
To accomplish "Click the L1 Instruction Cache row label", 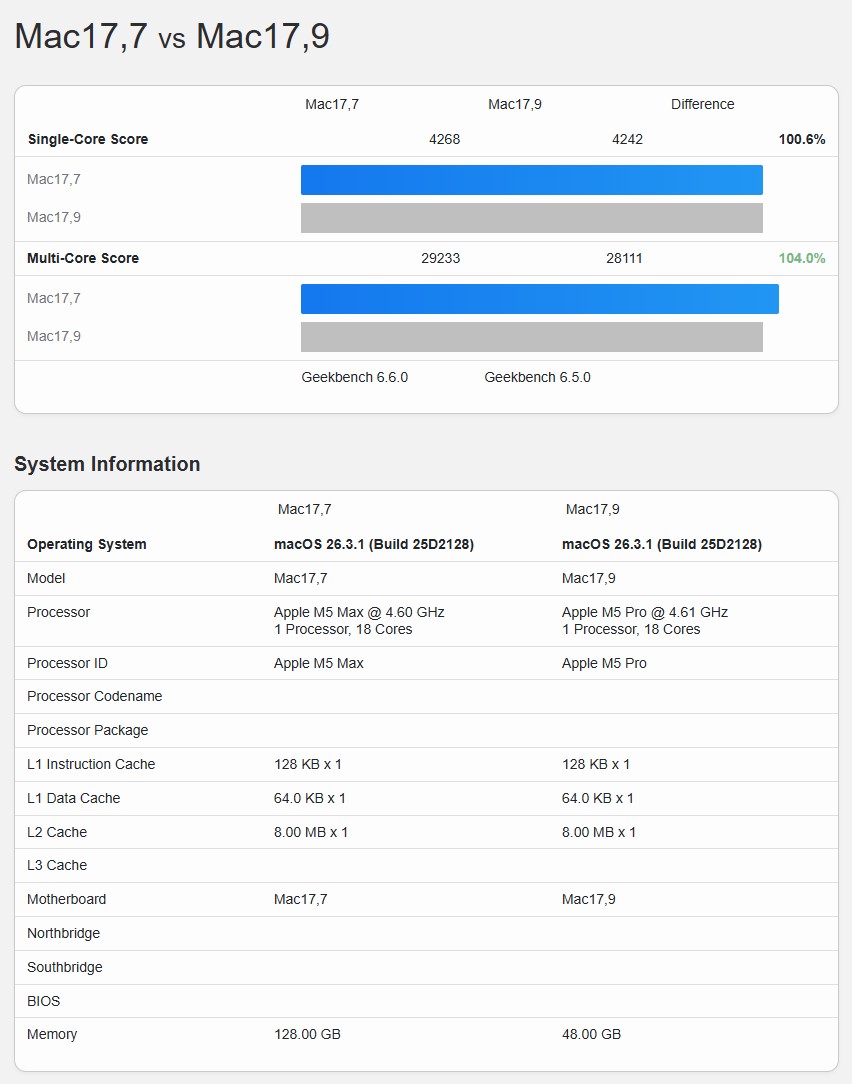I will tap(91, 764).
